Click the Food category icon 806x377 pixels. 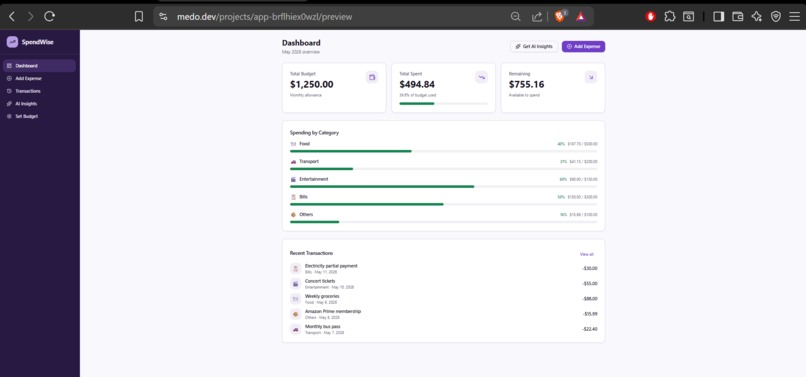pyautogui.click(x=294, y=144)
